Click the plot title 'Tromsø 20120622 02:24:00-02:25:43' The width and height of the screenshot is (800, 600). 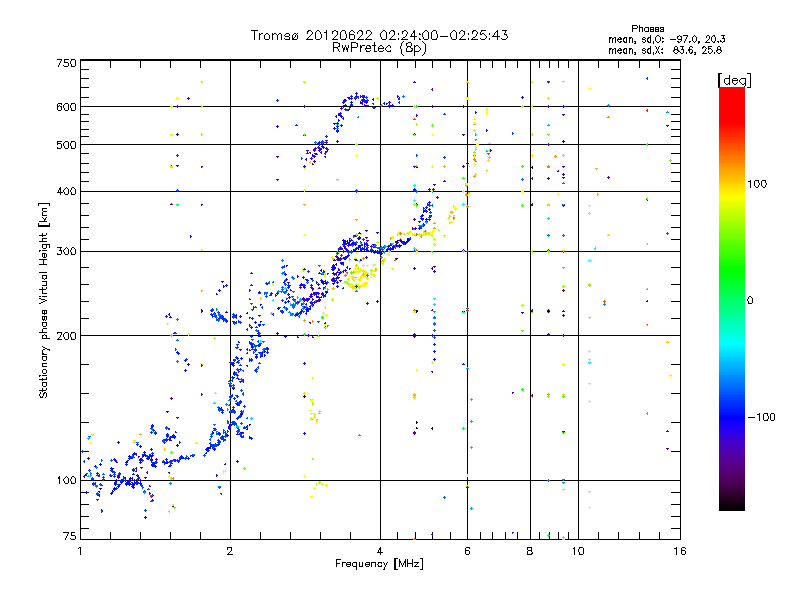(379, 35)
